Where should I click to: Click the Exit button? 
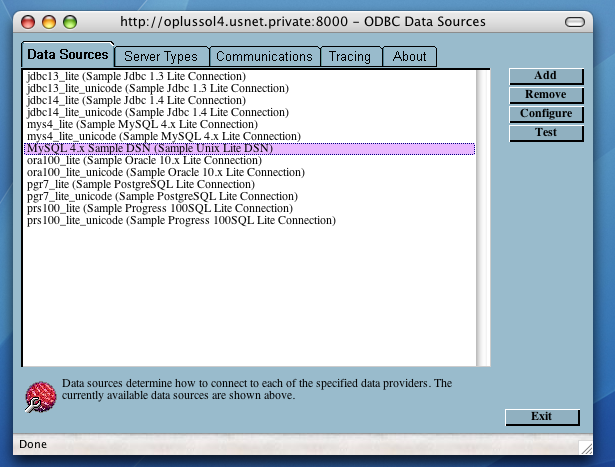pos(542,417)
